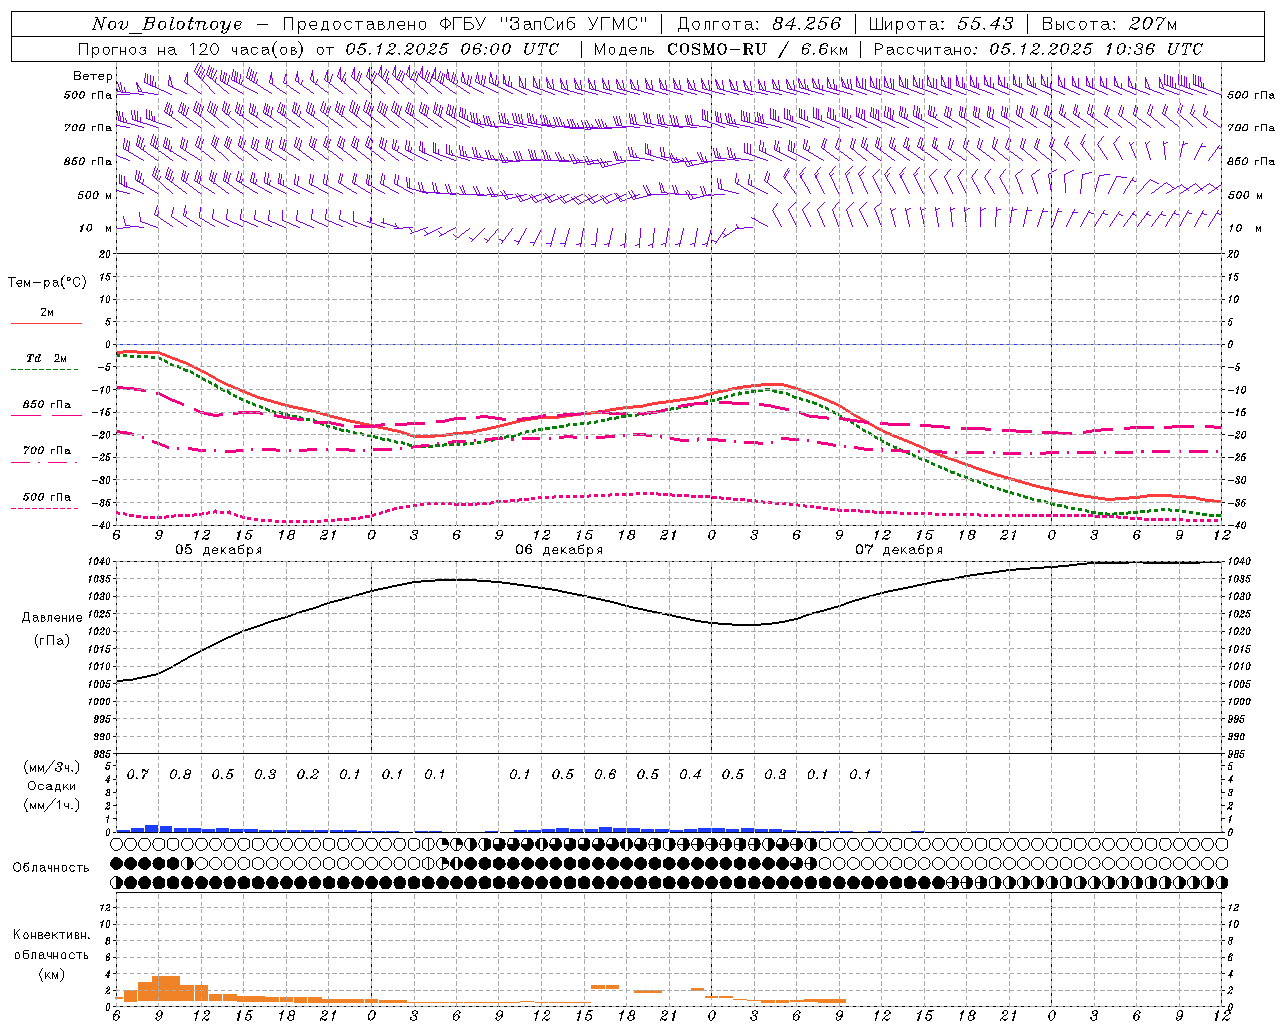Image resolution: width=1280 pixels, height=1024 pixels.
Task: Click the 'Осадки' precipitation label
Action: pyautogui.click(x=52, y=786)
